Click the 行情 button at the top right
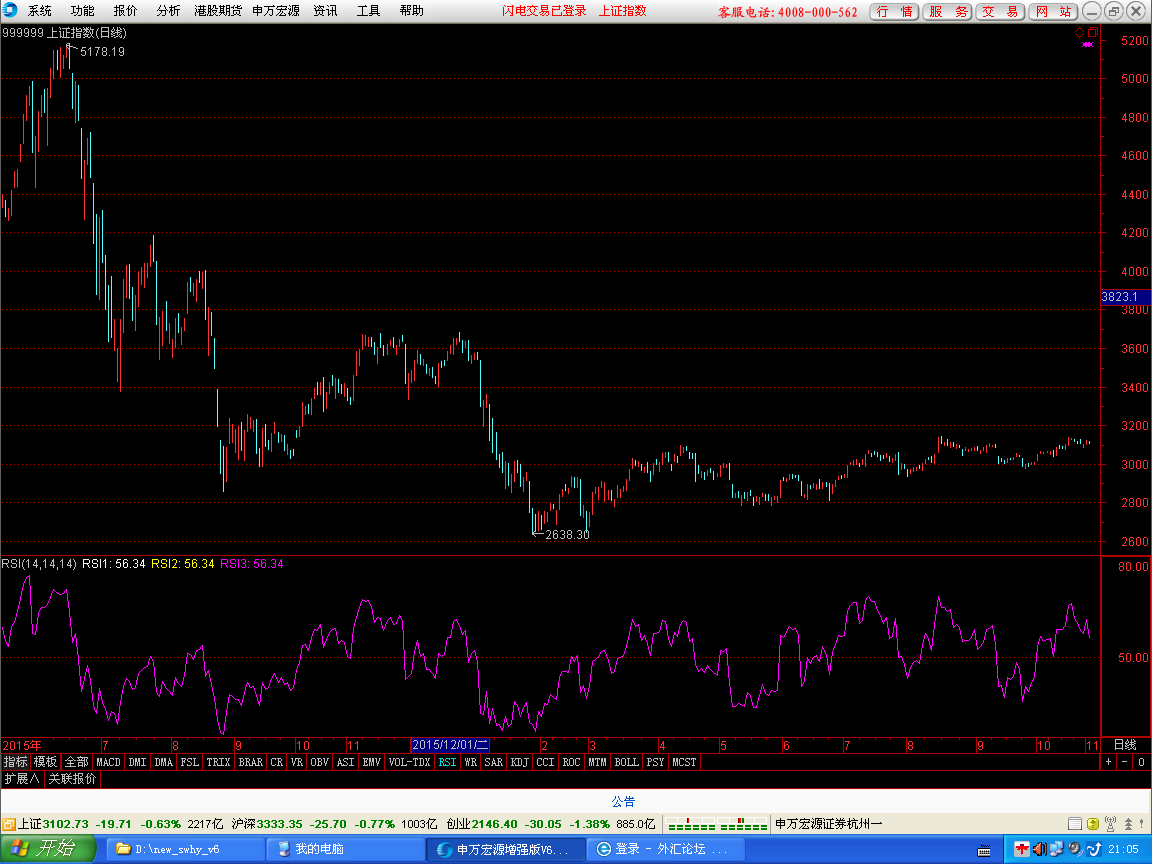 895,12
